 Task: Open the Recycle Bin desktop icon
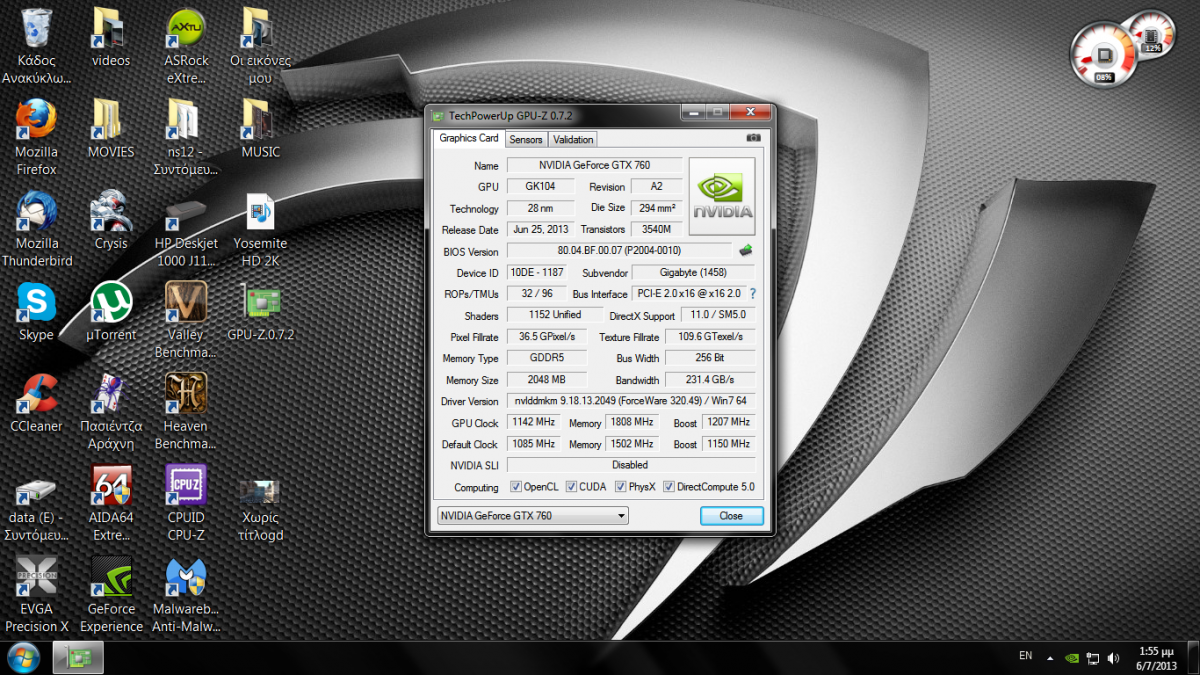pos(36,46)
